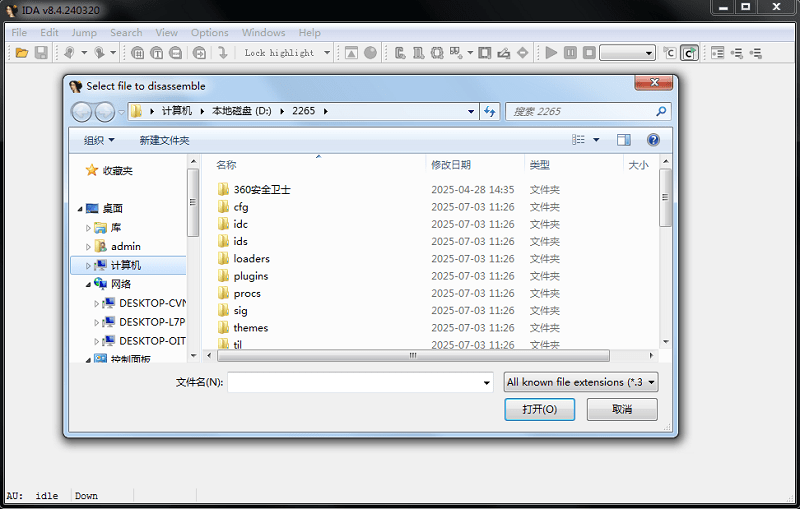Screen dimensions: 800x509
Task: Open the view options dropdown arrow
Action: pyautogui.click(x=596, y=140)
